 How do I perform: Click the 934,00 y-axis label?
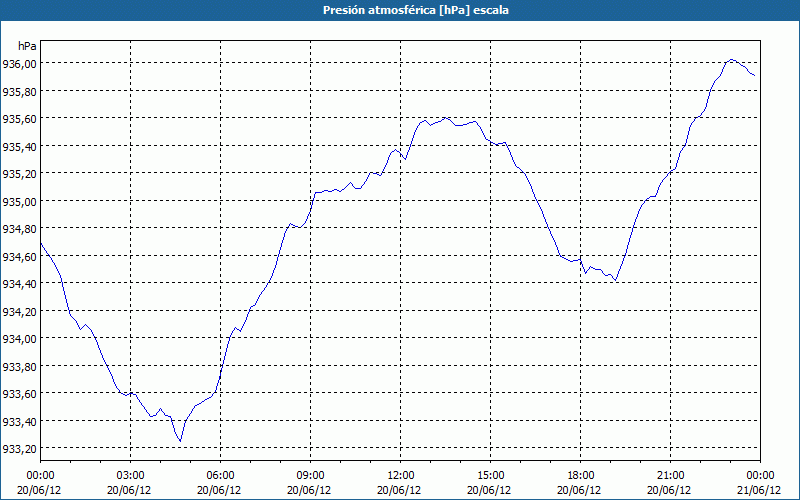(19, 339)
